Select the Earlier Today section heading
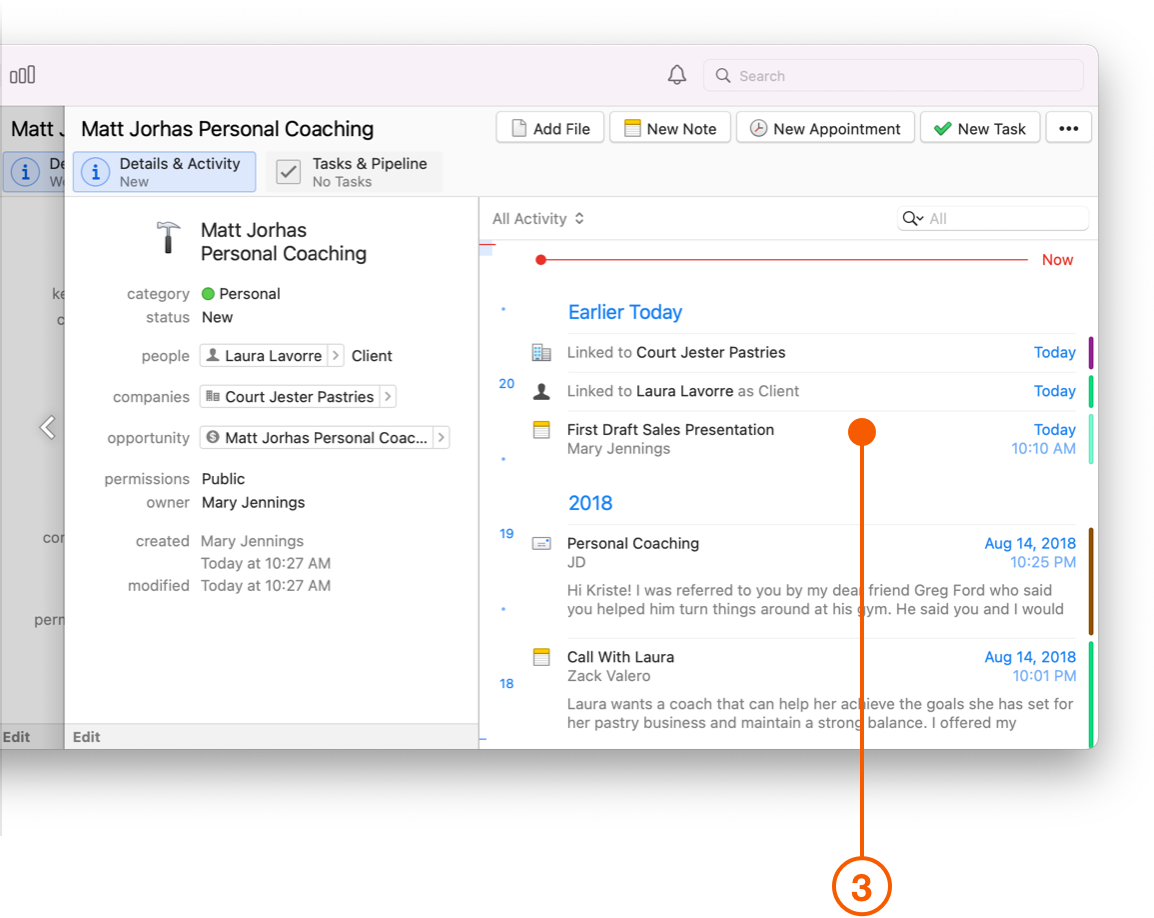1154x918 pixels. (x=625, y=312)
